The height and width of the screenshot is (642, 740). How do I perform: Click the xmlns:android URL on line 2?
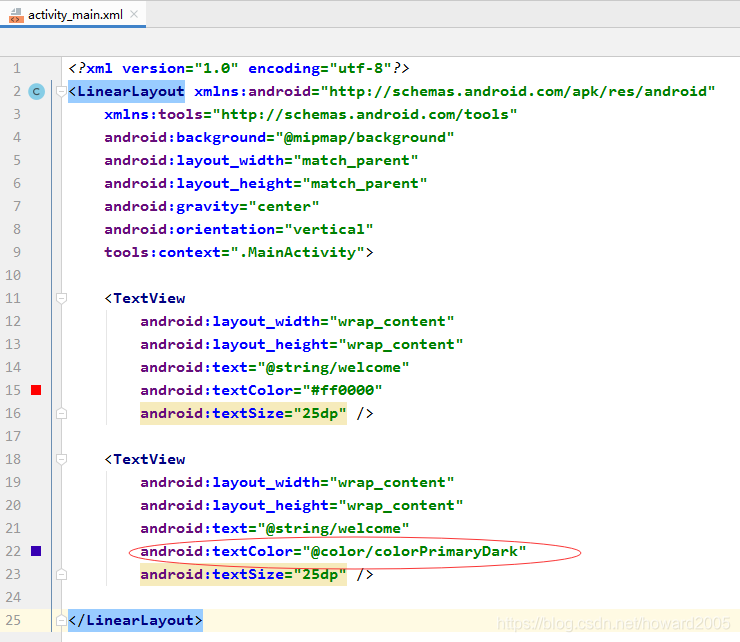tap(518, 92)
